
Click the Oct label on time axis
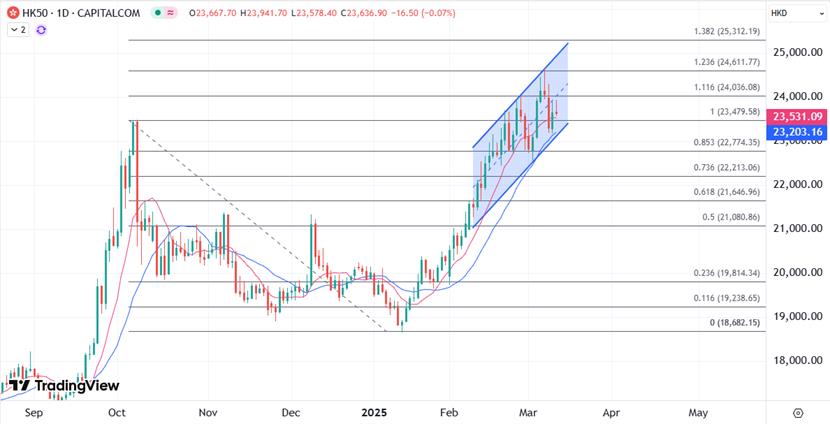116,412
